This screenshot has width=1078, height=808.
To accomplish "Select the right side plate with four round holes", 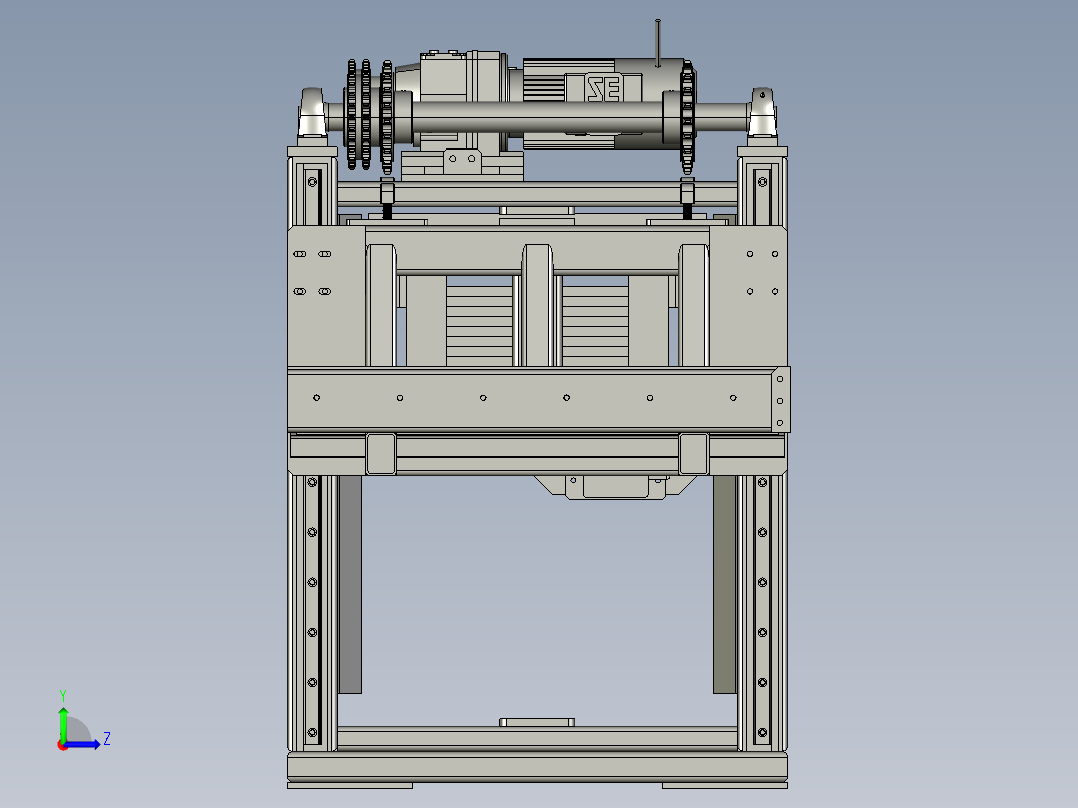I will [748, 296].
